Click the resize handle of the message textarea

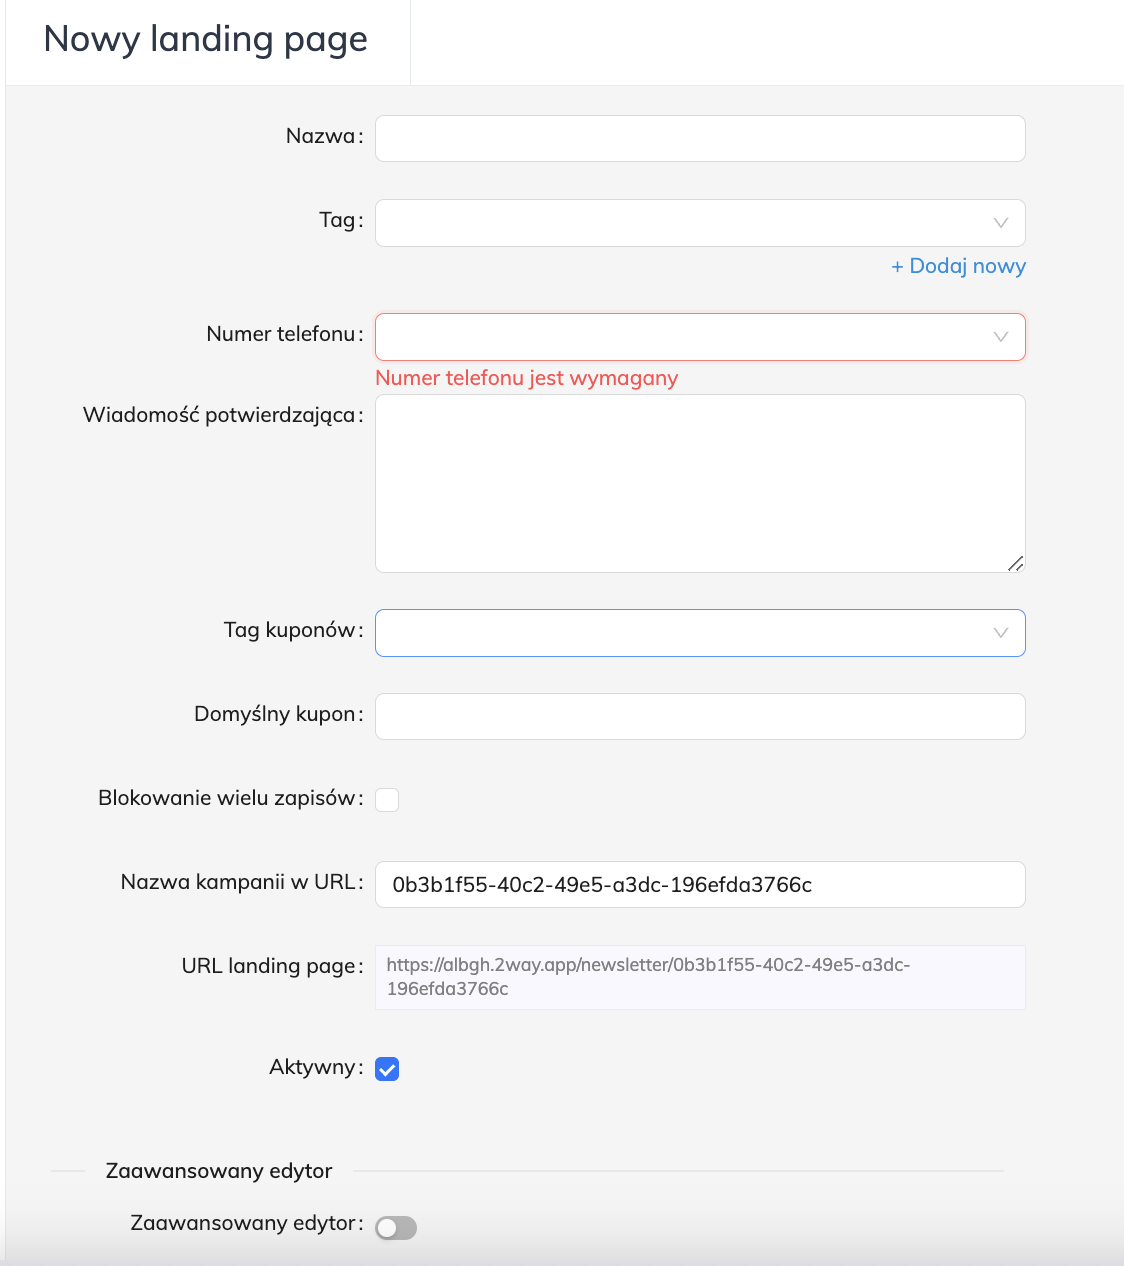pyautogui.click(x=1015, y=563)
